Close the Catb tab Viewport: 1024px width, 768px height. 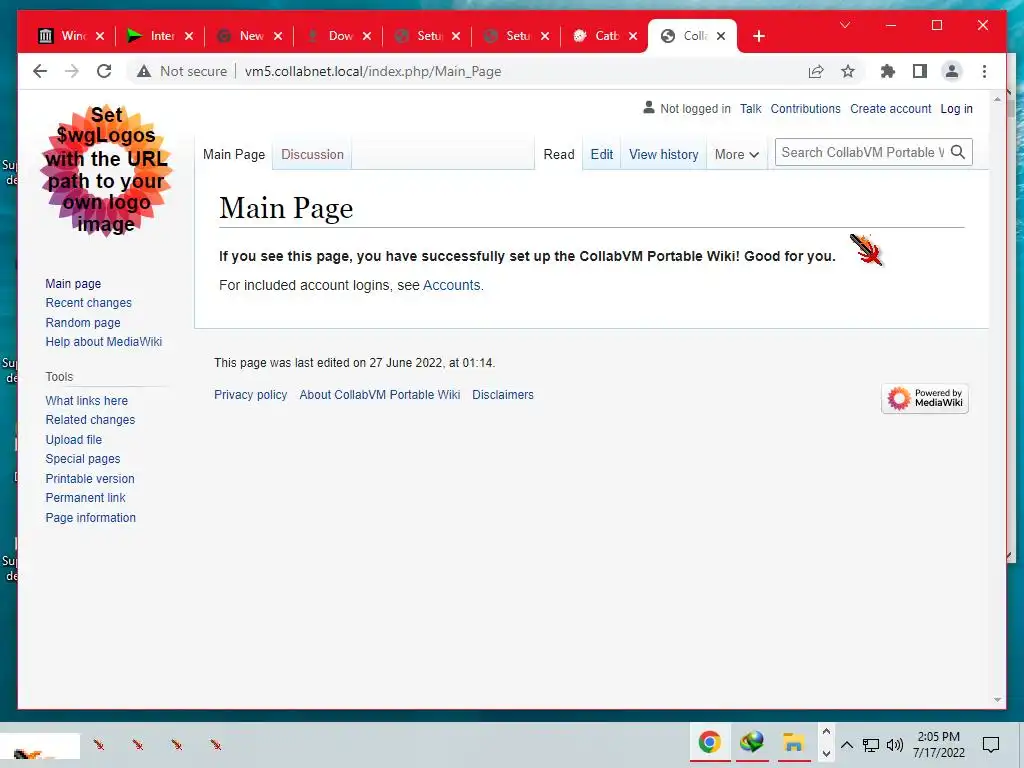633,36
